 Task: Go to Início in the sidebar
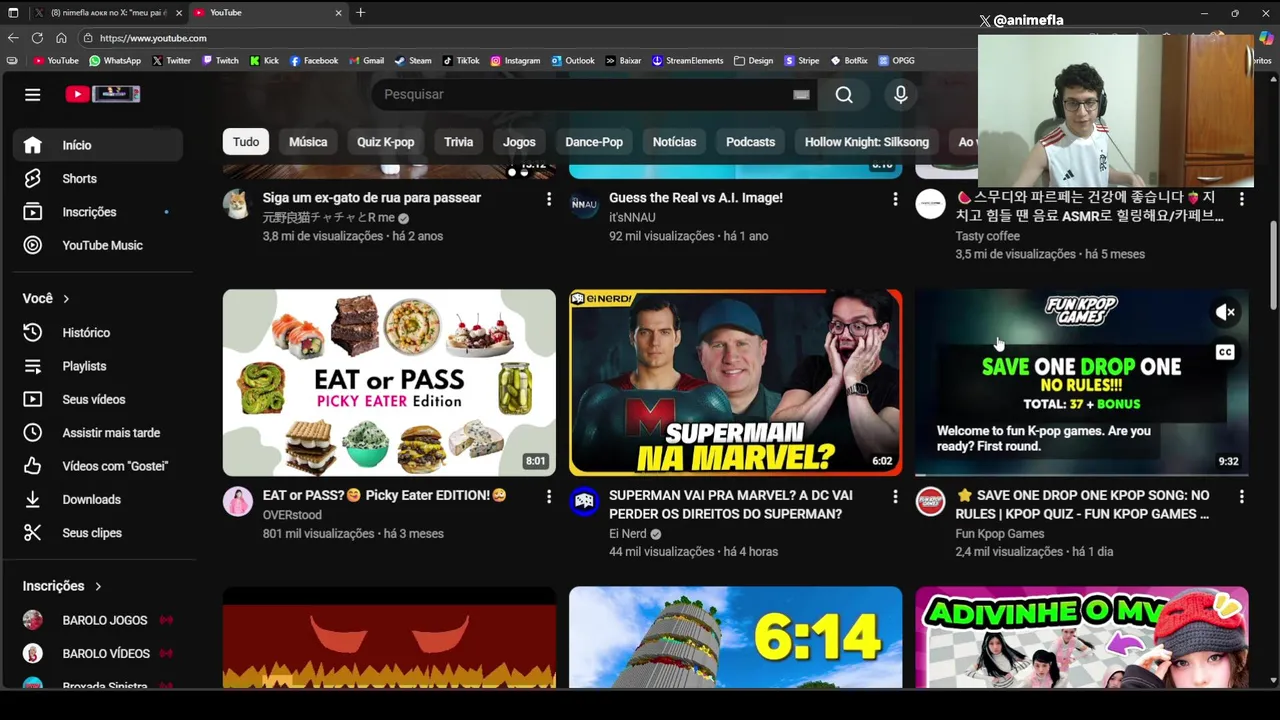point(98,145)
